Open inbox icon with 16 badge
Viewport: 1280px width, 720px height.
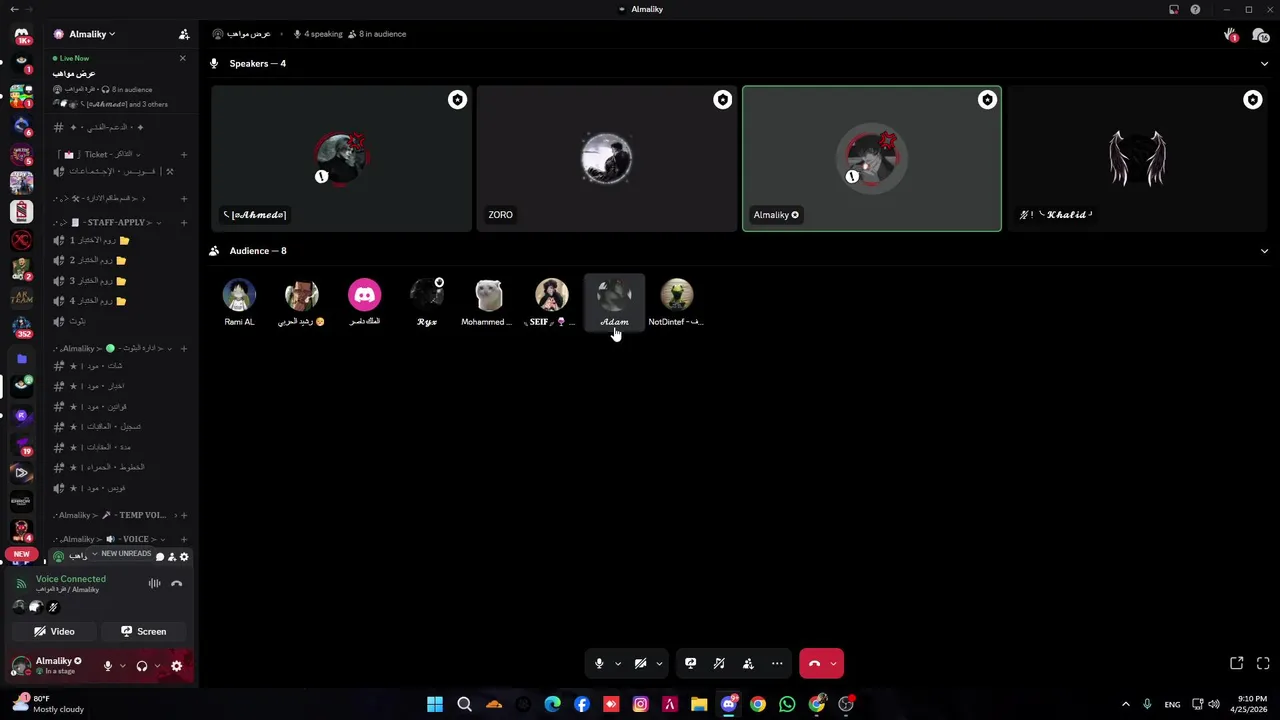pos(1259,34)
